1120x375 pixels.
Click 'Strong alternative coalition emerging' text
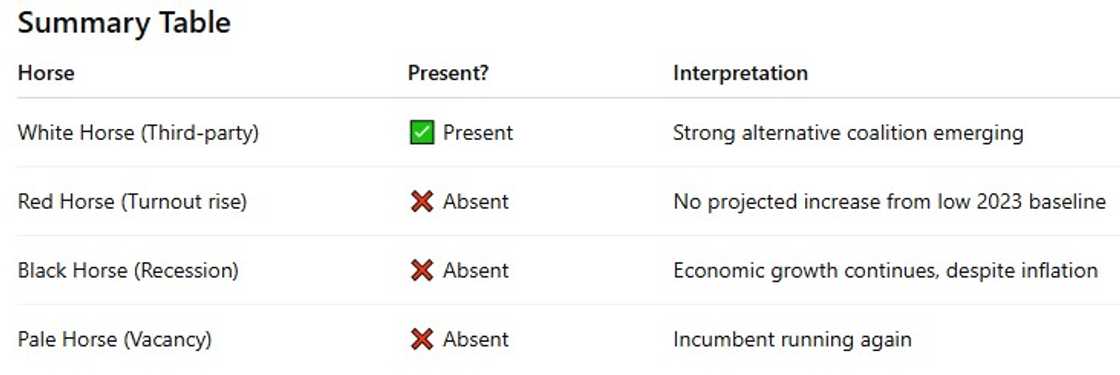[x=848, y=134]
